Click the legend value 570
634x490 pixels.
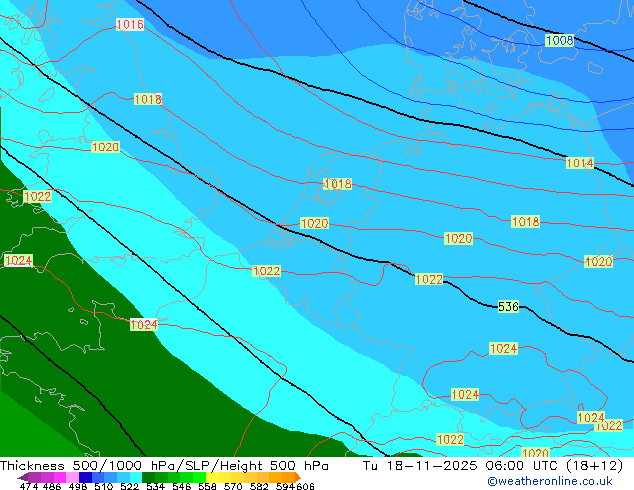pyautogui.click(x=233, y=486)
